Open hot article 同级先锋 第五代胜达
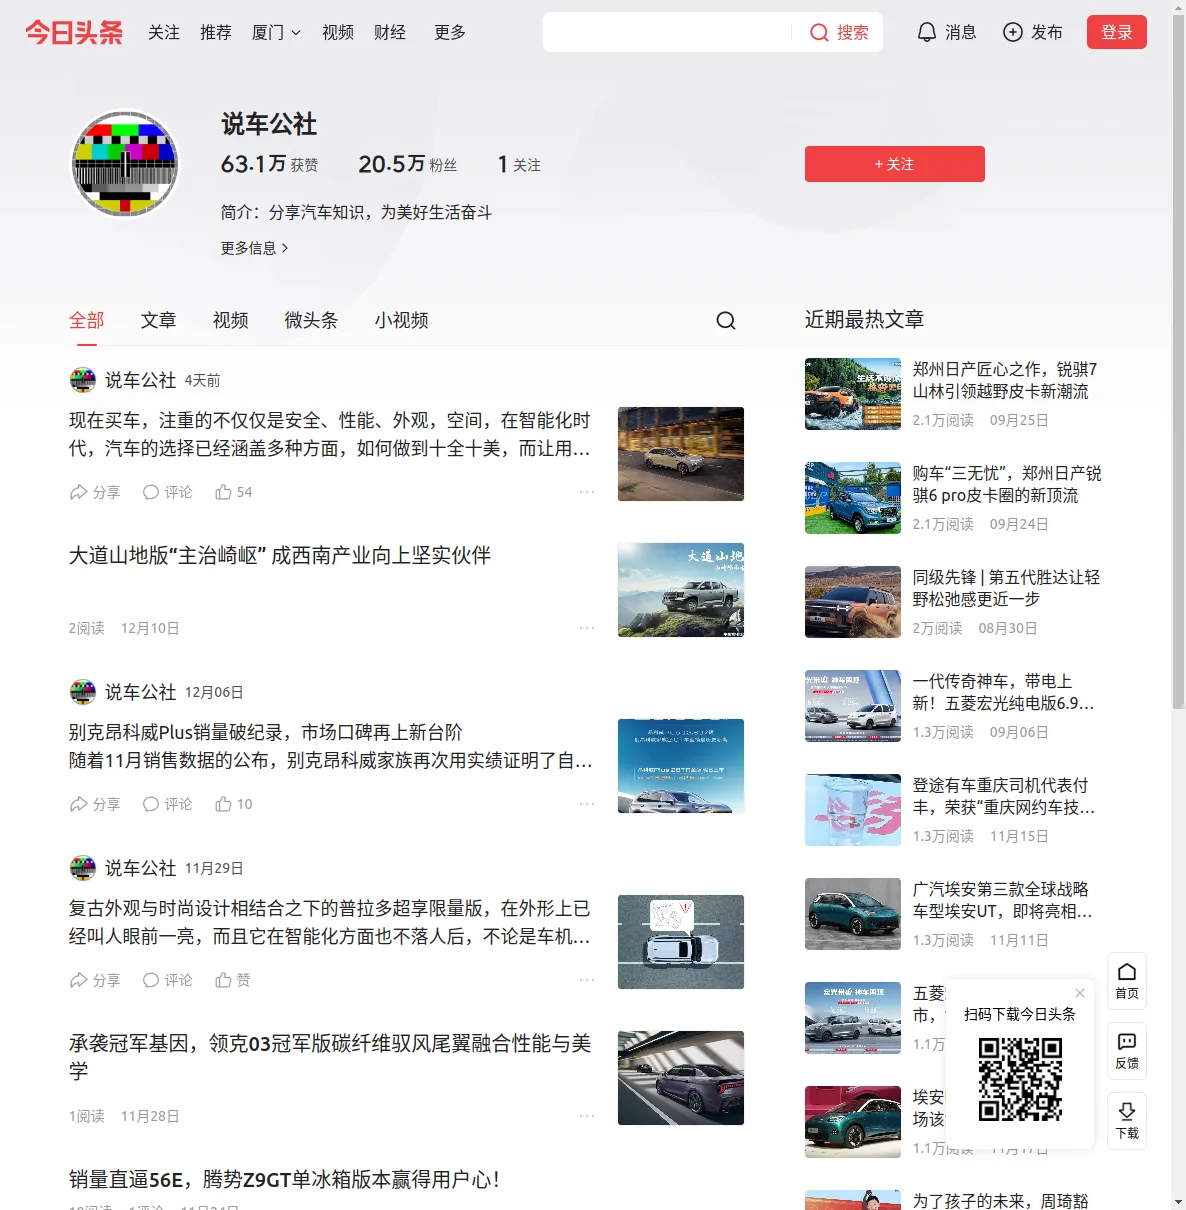 pyautogui.click(x=1006, y=588)
